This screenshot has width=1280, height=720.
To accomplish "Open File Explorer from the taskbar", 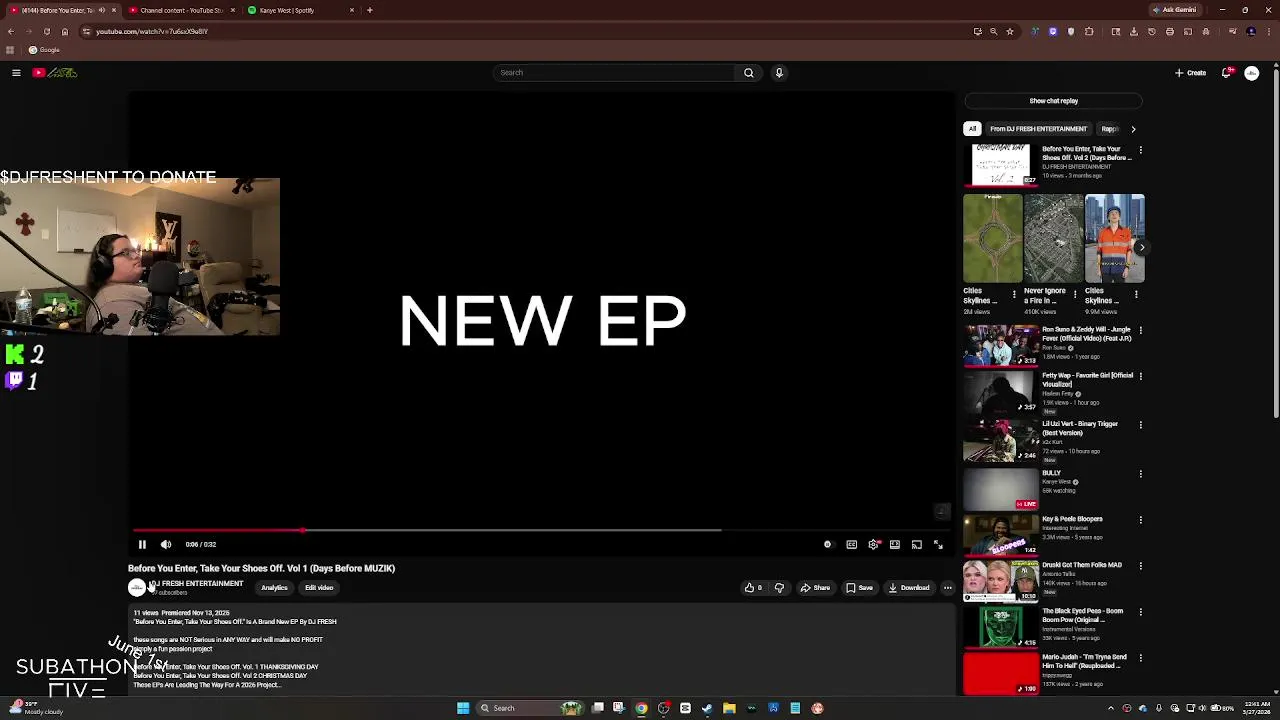I will coord(729,709).
